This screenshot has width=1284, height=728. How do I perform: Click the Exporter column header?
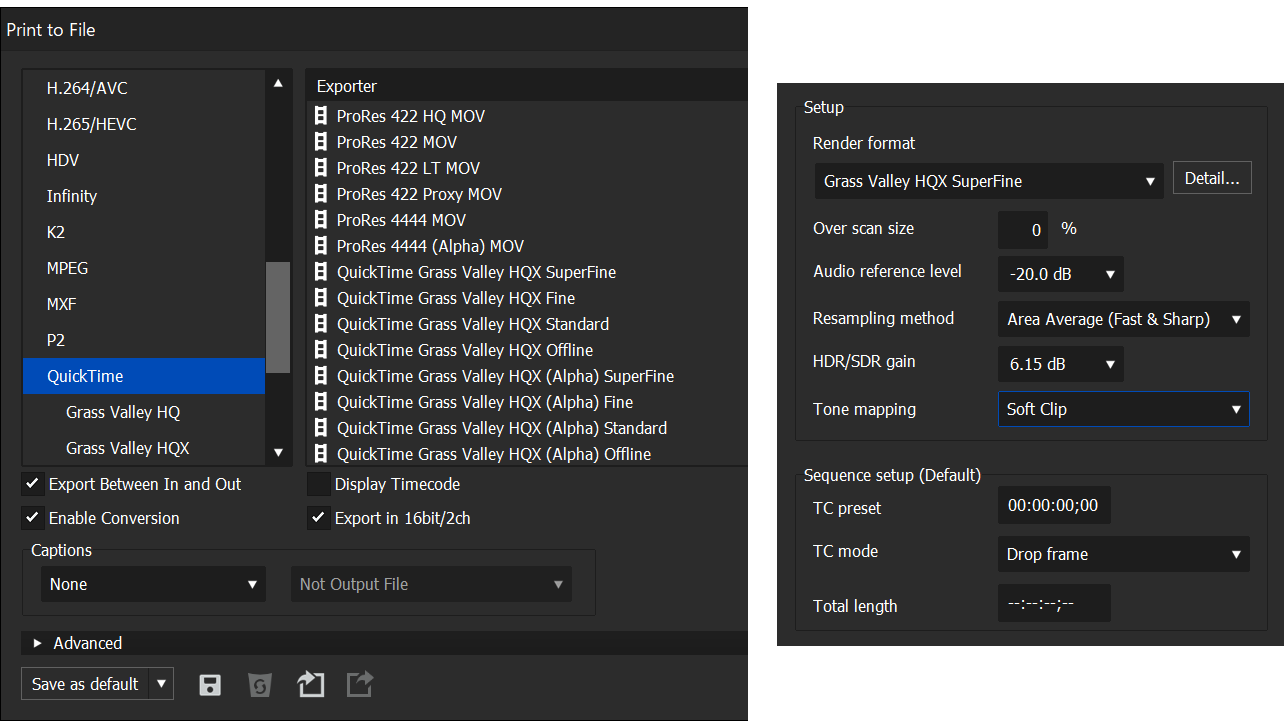[527, 86]
